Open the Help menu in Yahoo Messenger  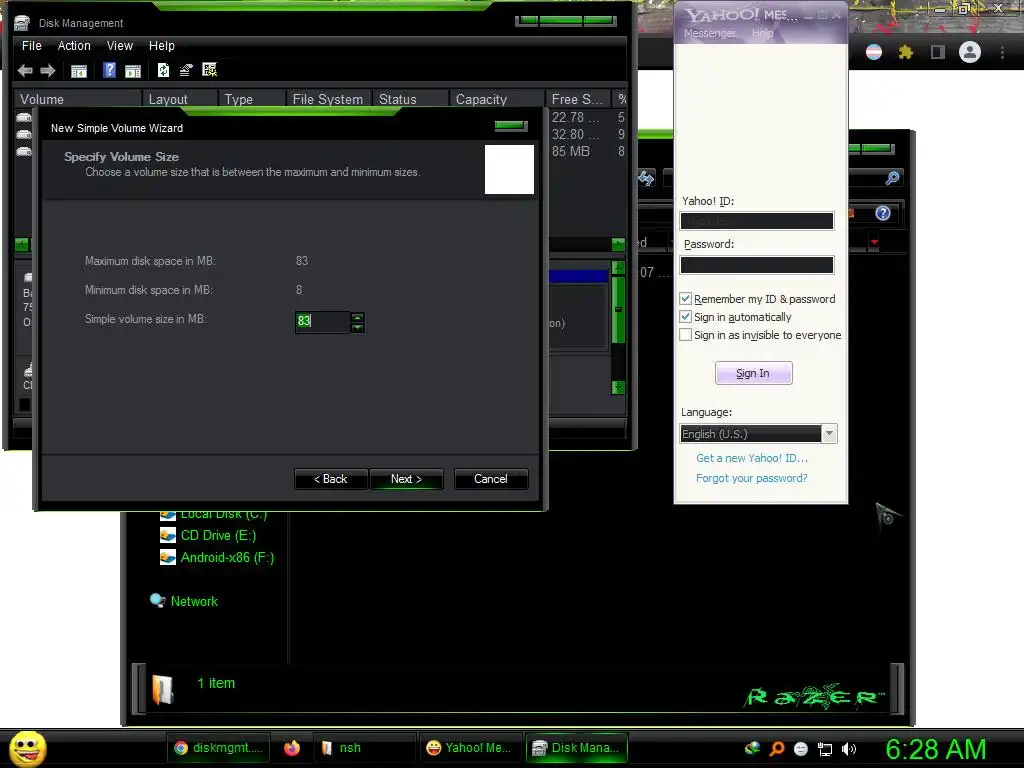[x=762, y=33]
